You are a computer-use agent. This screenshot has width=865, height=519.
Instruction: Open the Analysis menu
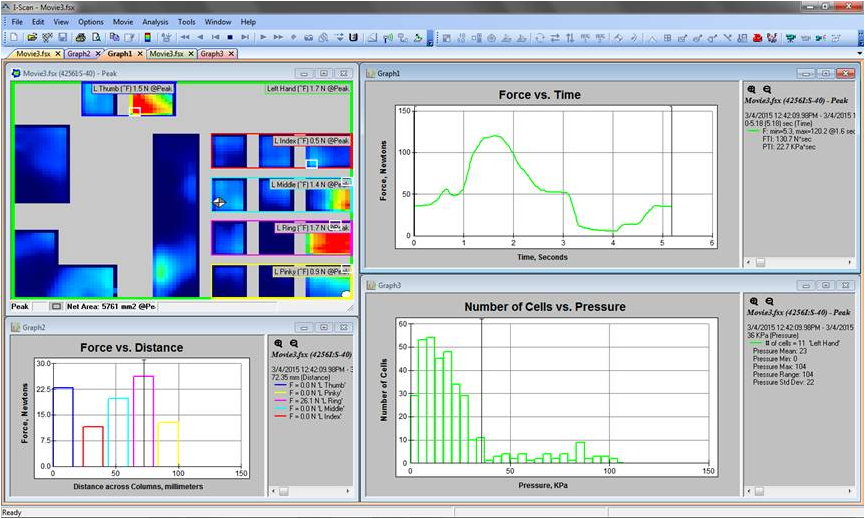point(155,21)
